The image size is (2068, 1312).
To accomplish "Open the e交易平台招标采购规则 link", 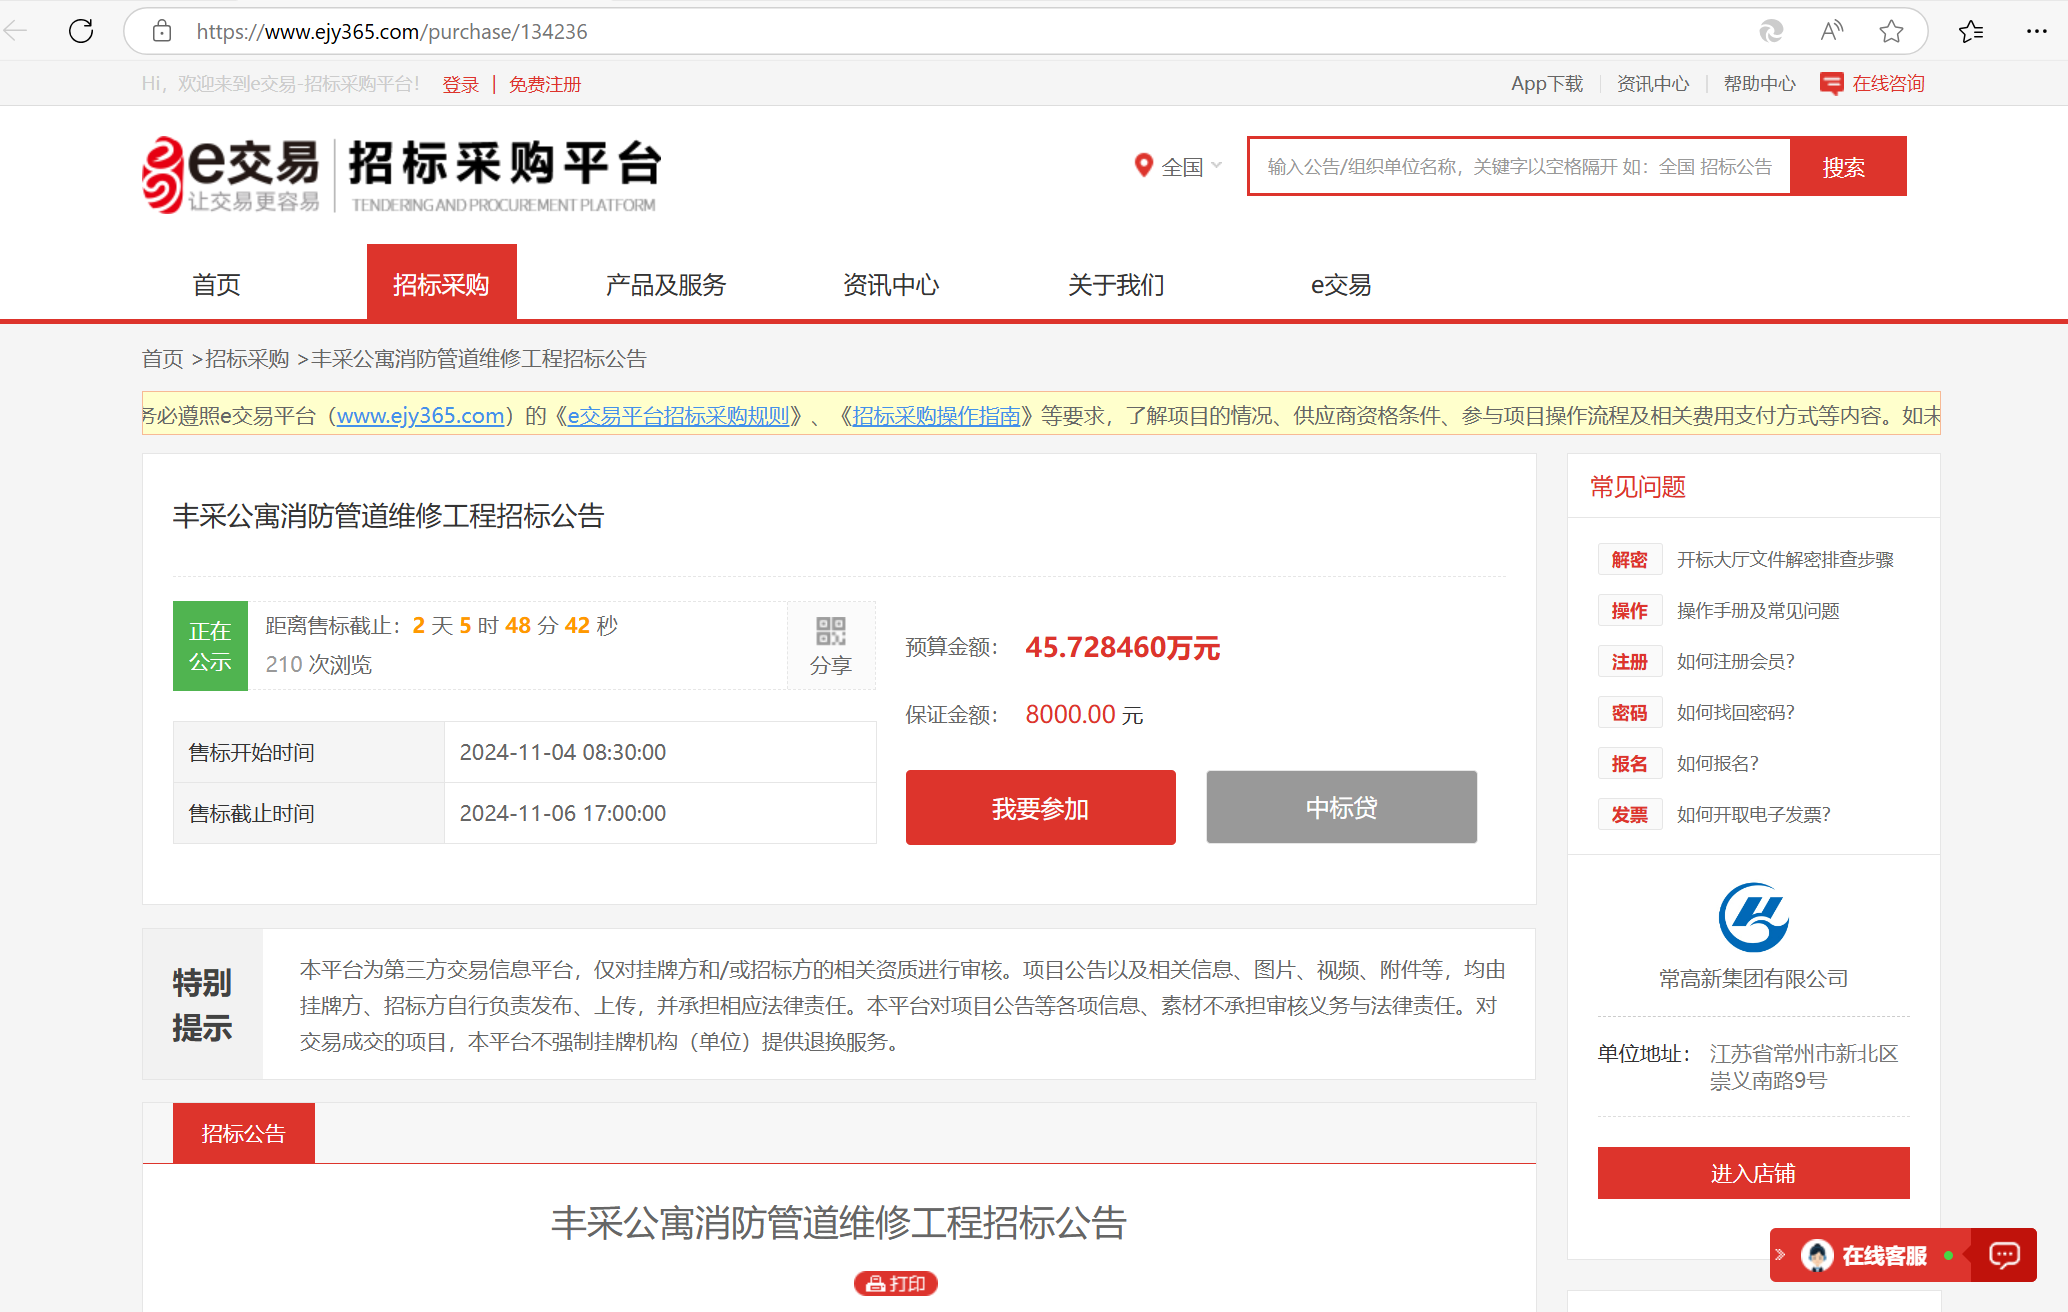I will coord(678,415).
